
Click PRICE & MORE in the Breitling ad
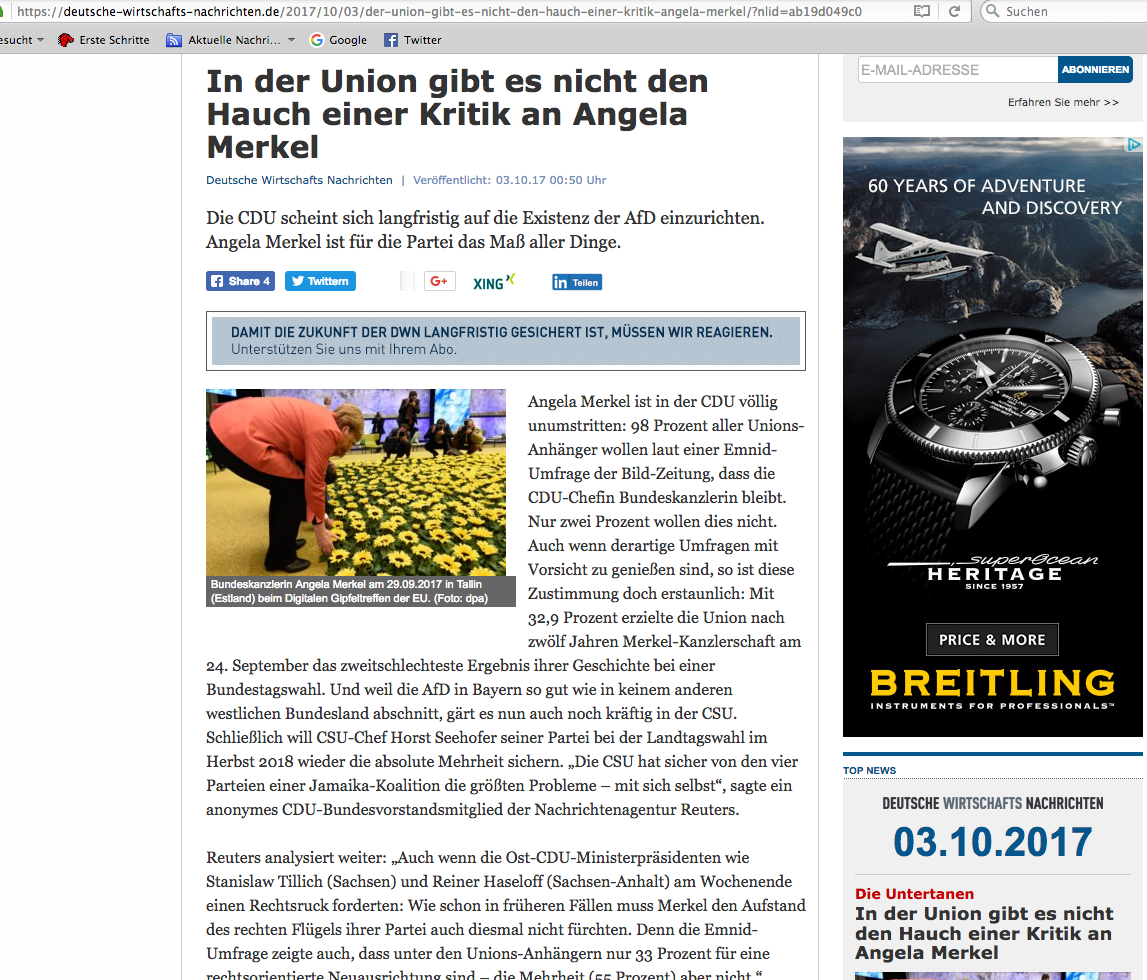click(x=992, y=640)
